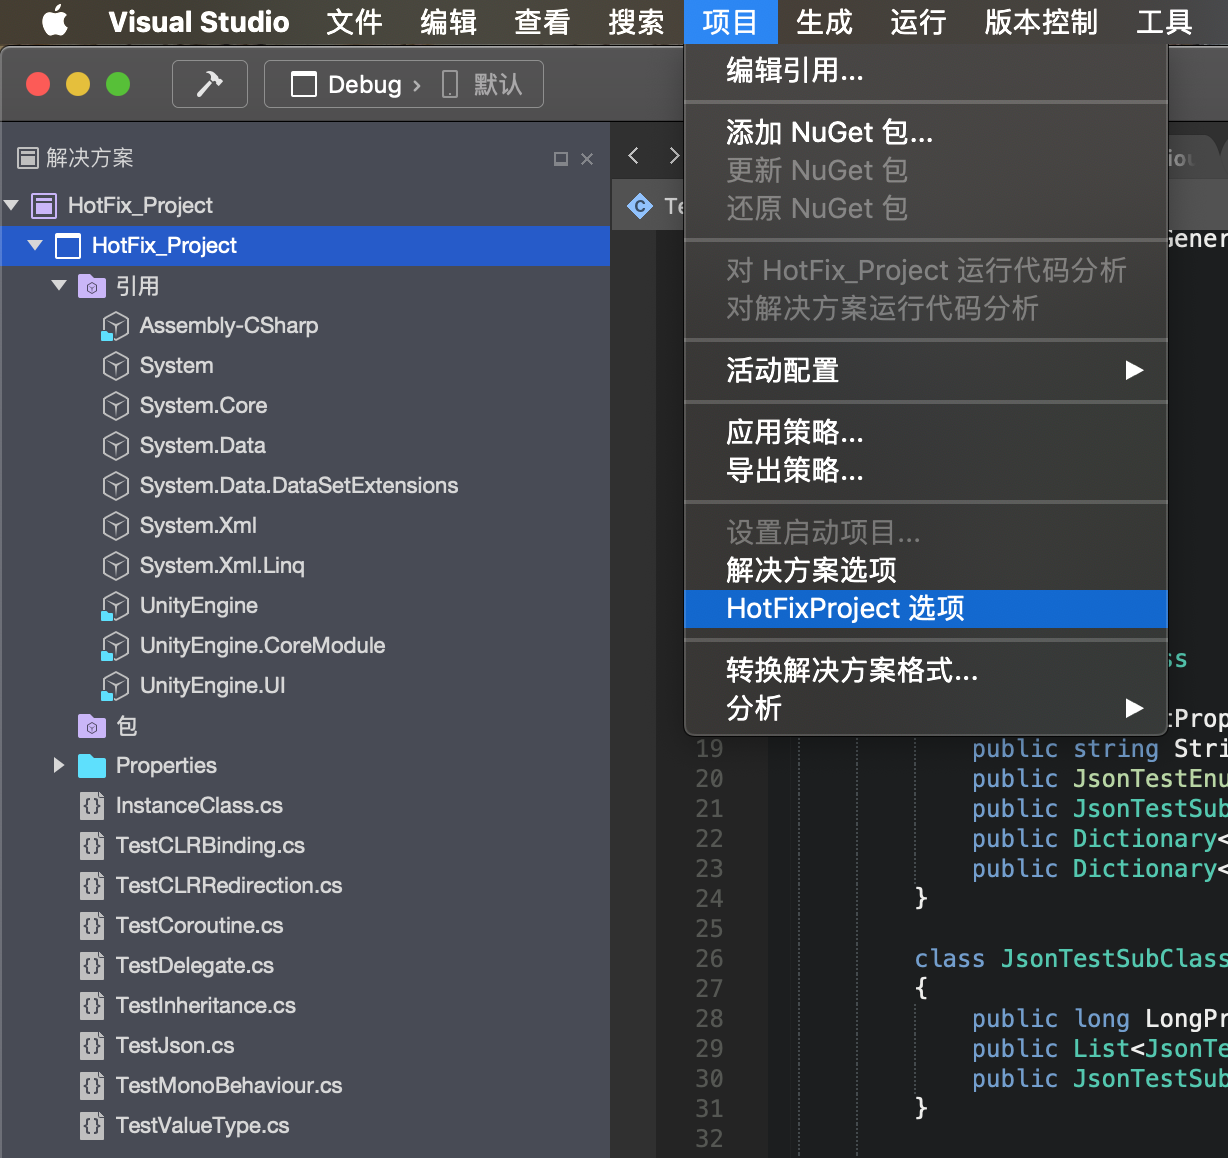Close the solution panel
The height and width of the screenshot is (1158, 1228).
tap(587, 159)
